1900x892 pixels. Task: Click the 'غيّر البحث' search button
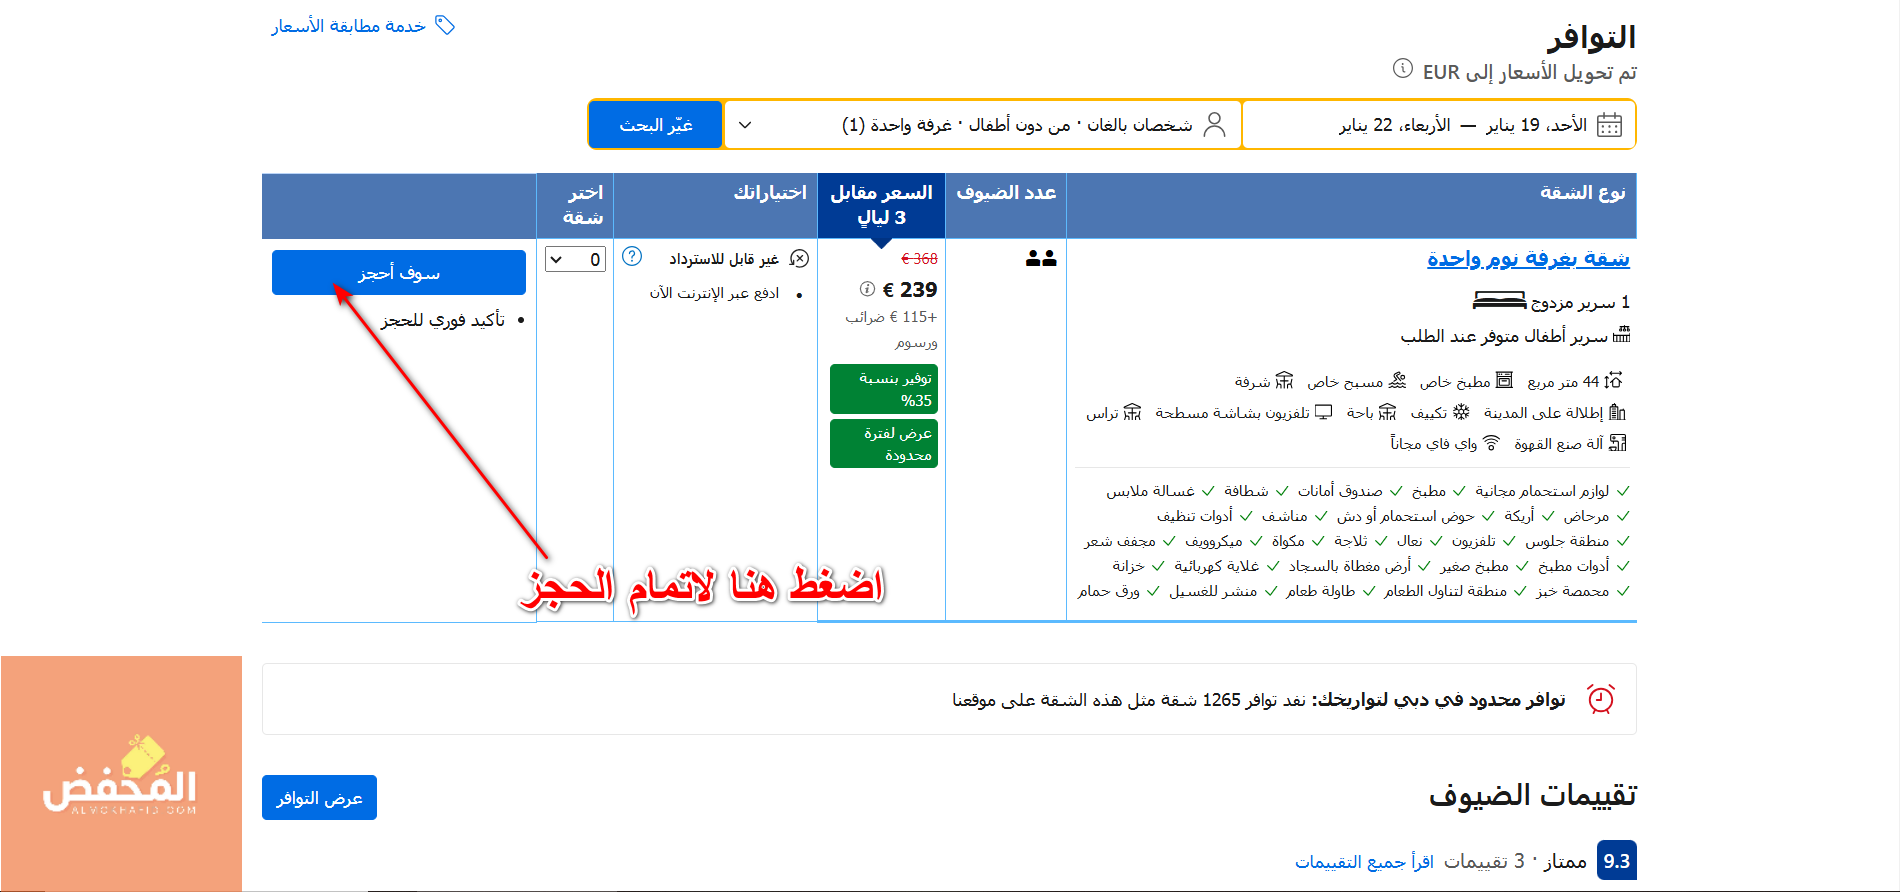pos(656,125)
